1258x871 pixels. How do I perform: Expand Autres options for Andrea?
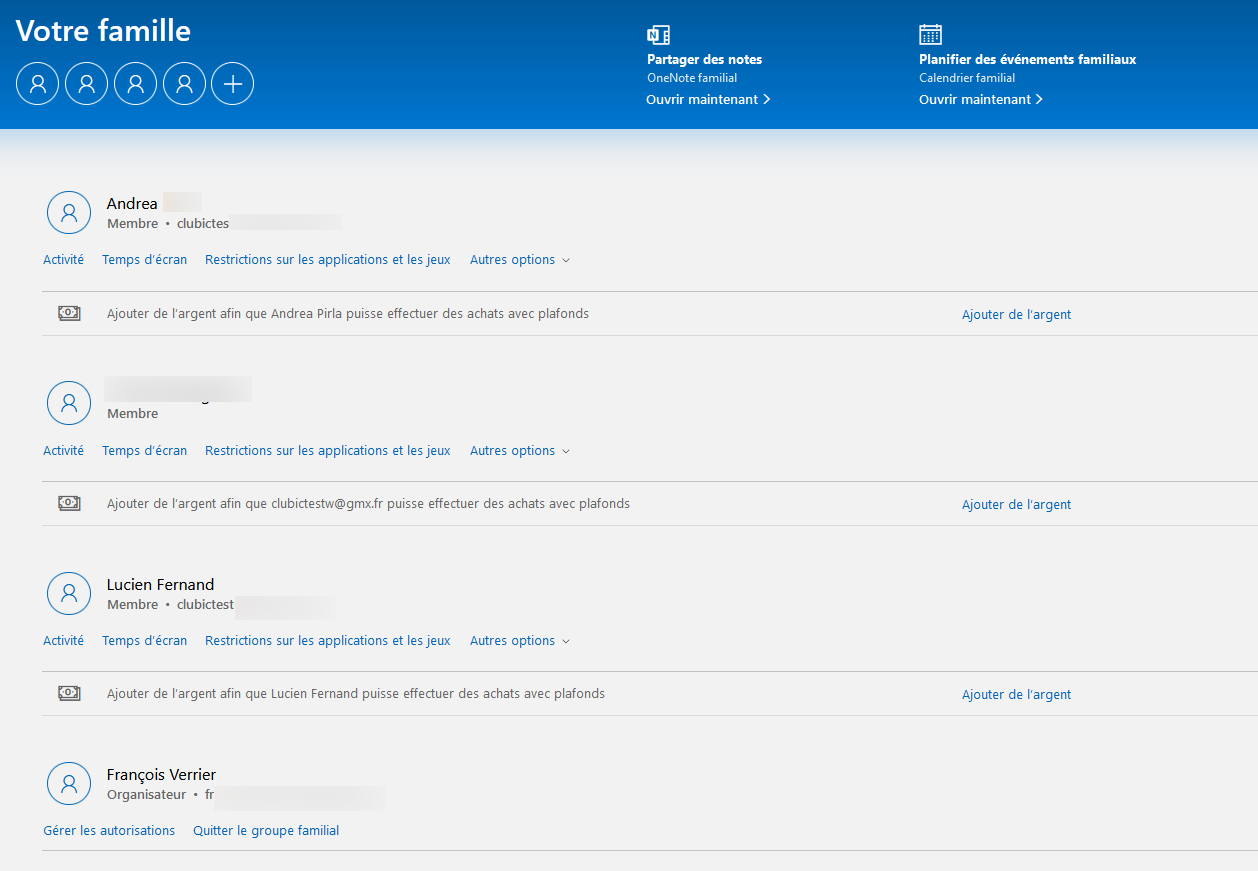[520, 260]
